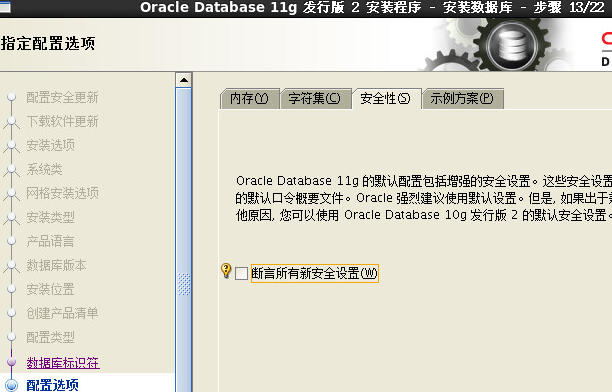This screenshot has width=612, height=392.
Task: Click the window menu icon in title bar
Action: click(x=5, y=7)
